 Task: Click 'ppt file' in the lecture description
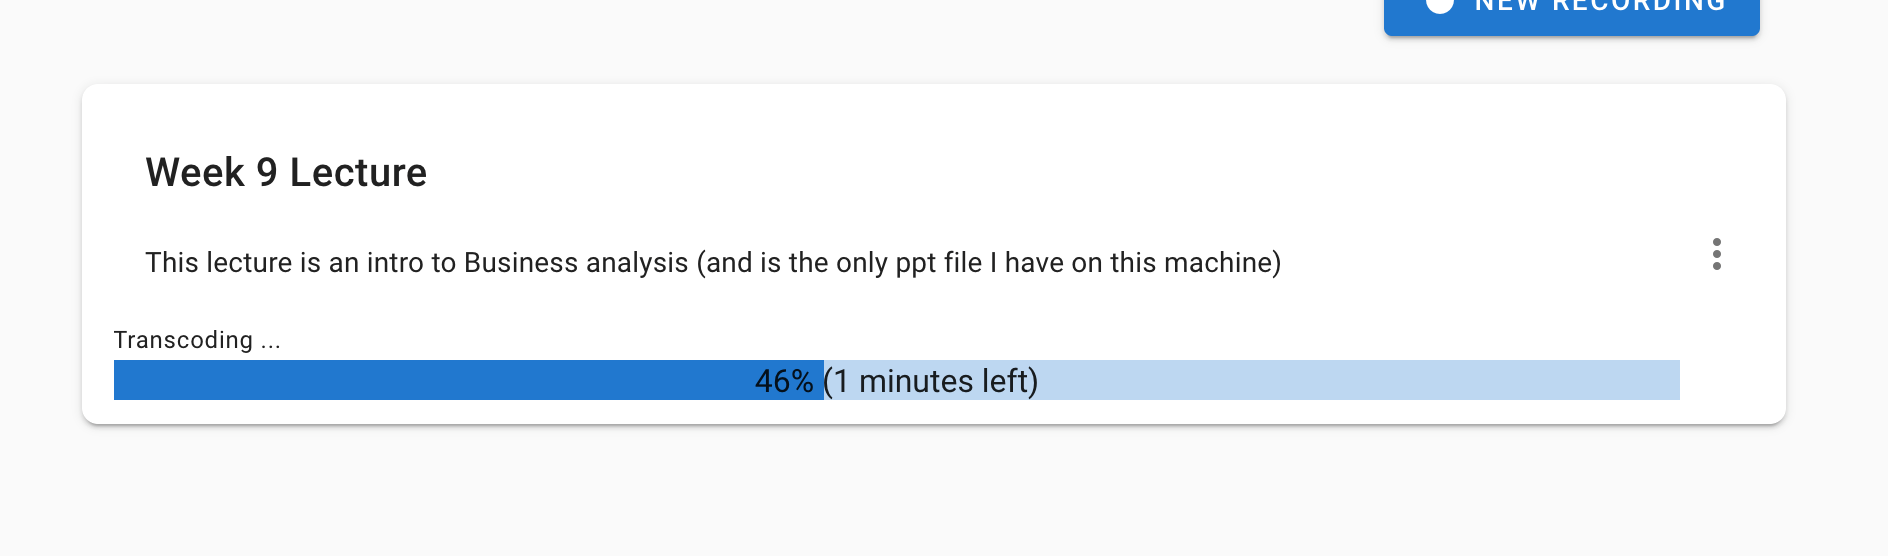pos(939,263)
